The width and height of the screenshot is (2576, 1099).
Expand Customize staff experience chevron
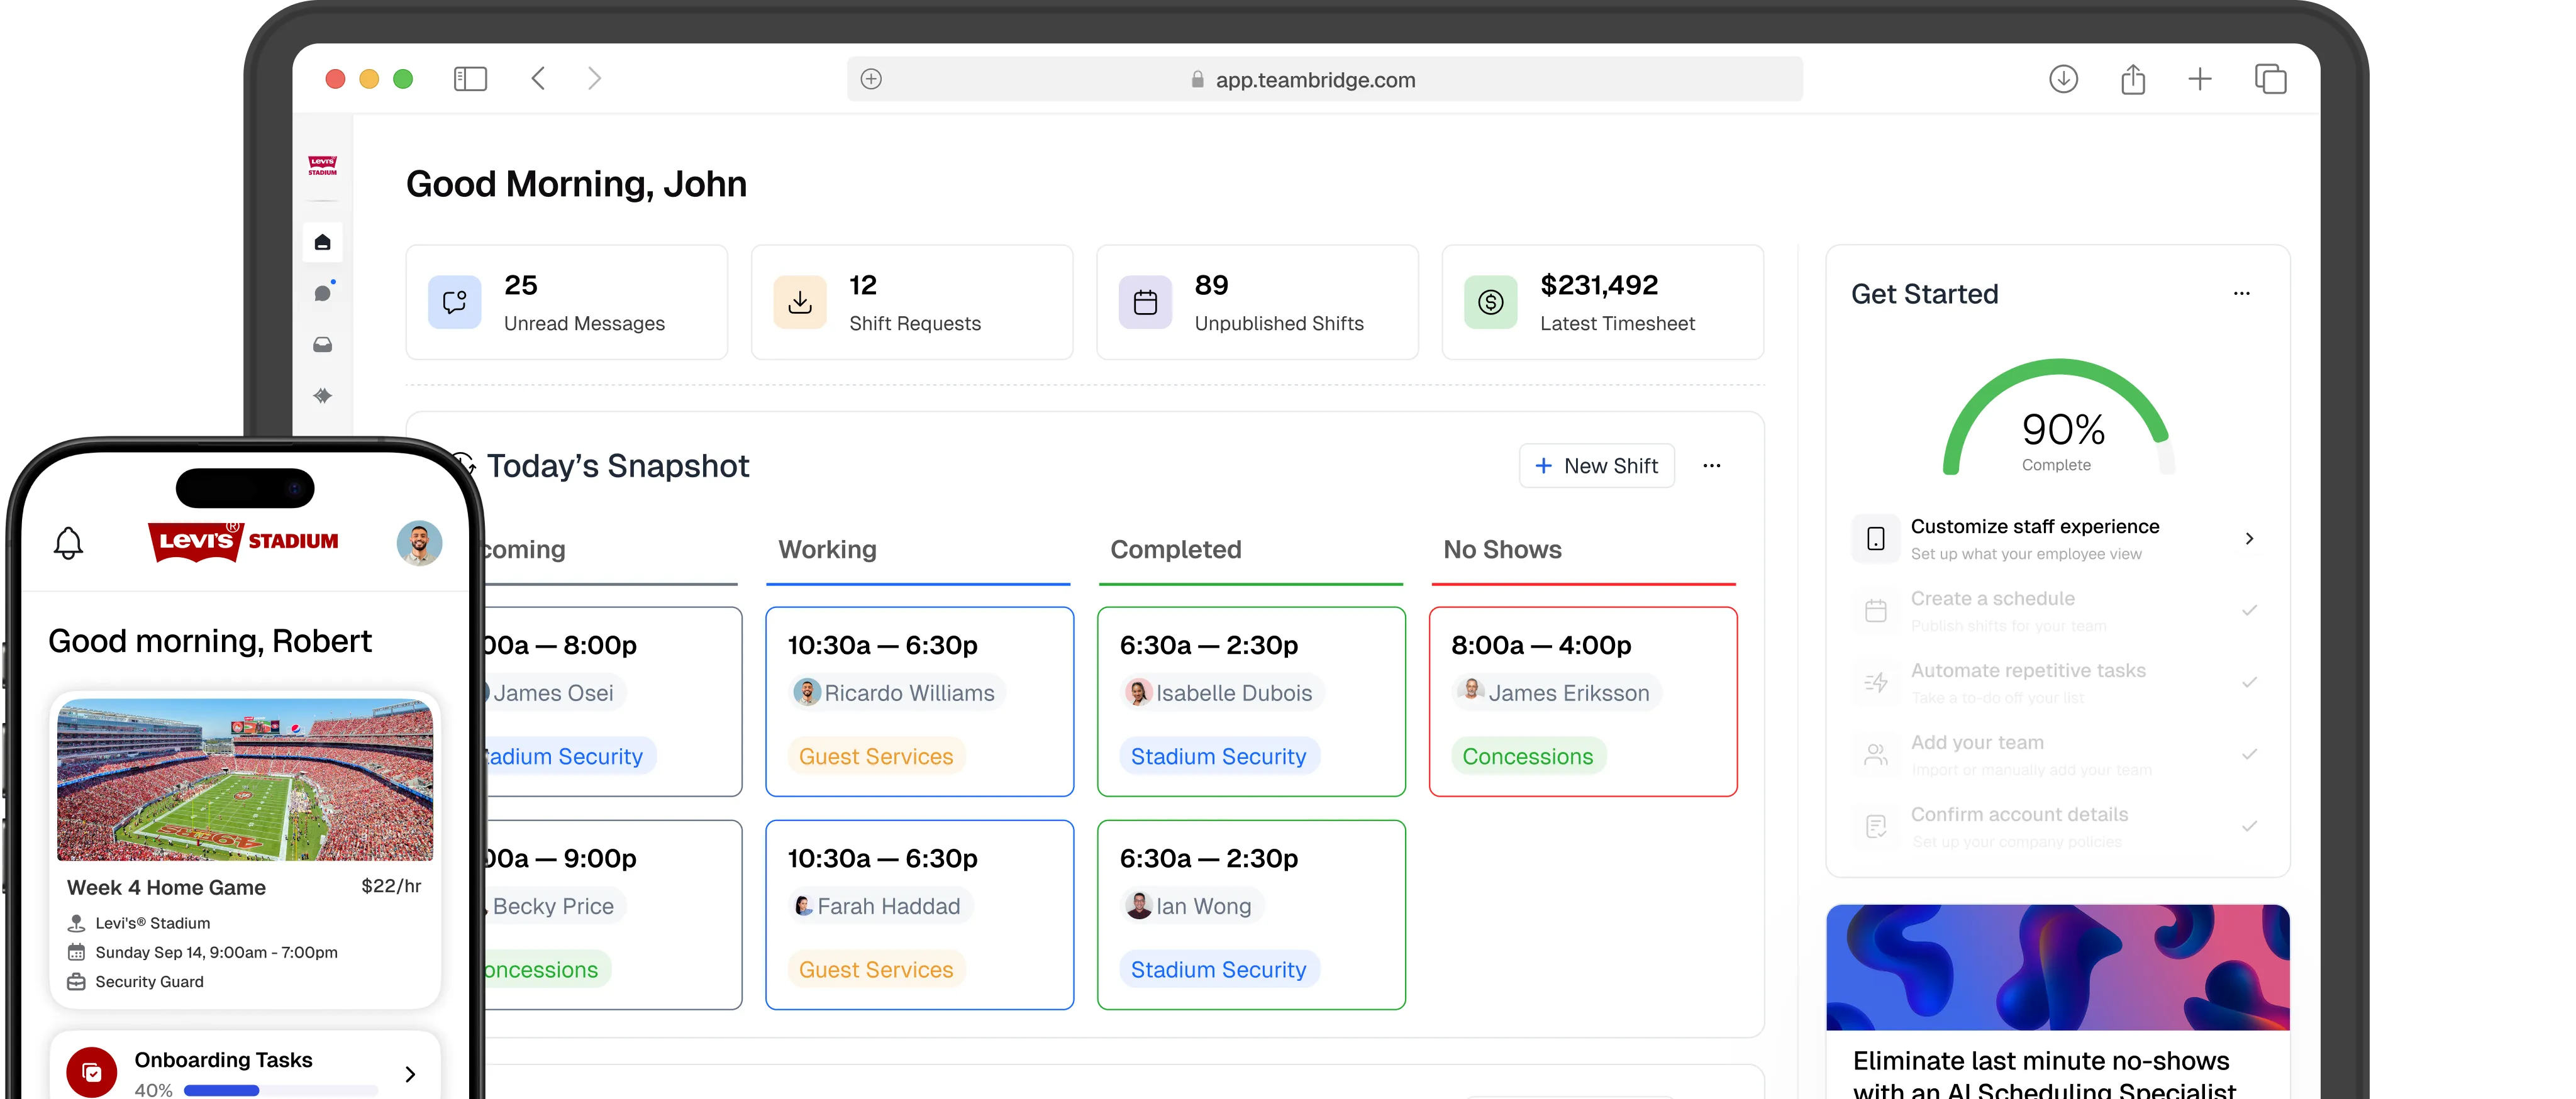[2249, 539]
